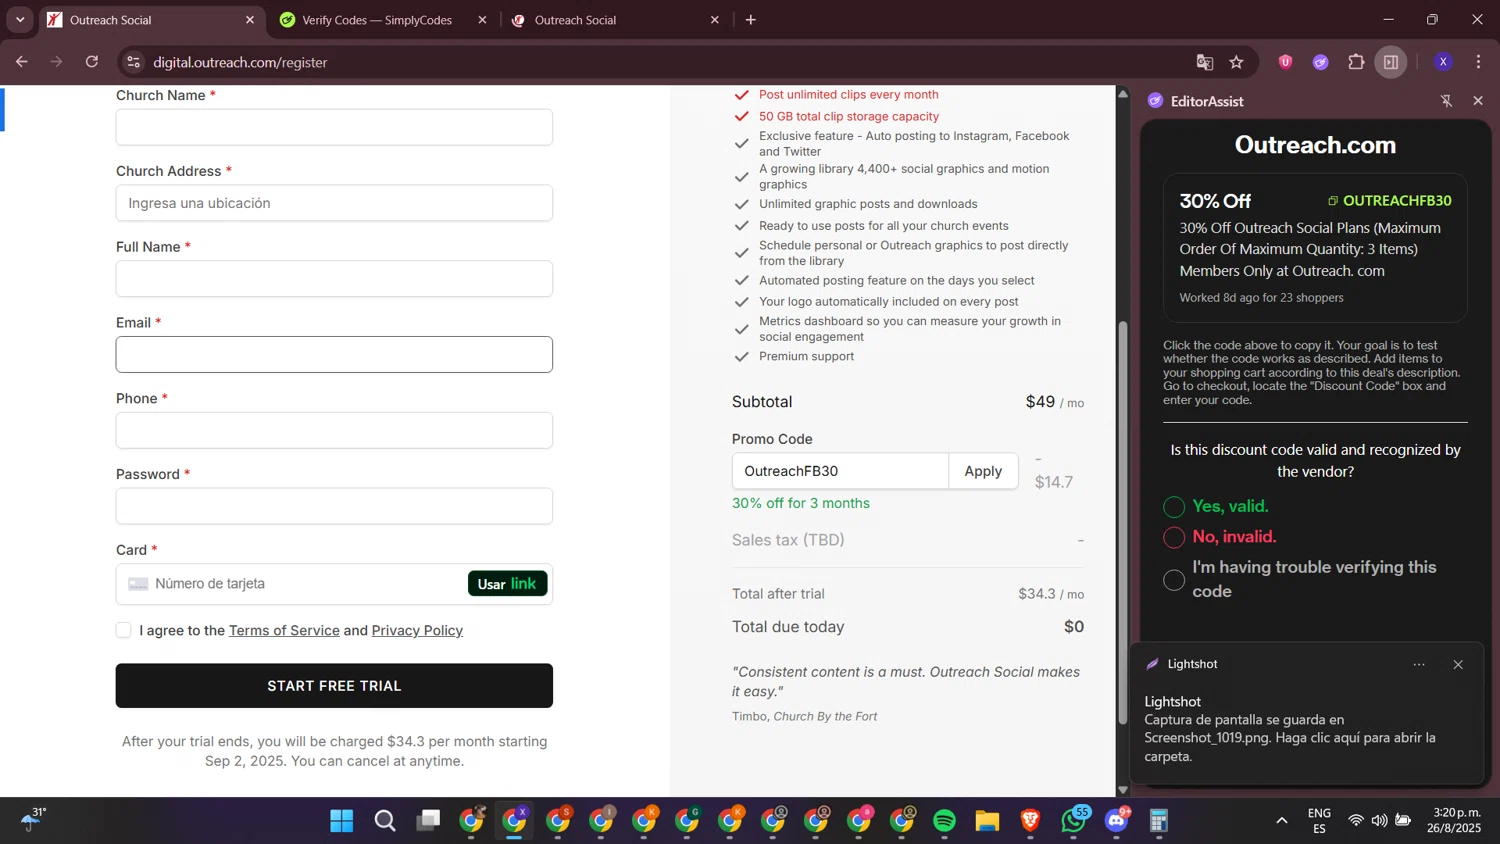Click the Promo Code text box
Image resolution: width=1500 pixels, height=844 pixels.
[x=840, y=471]
